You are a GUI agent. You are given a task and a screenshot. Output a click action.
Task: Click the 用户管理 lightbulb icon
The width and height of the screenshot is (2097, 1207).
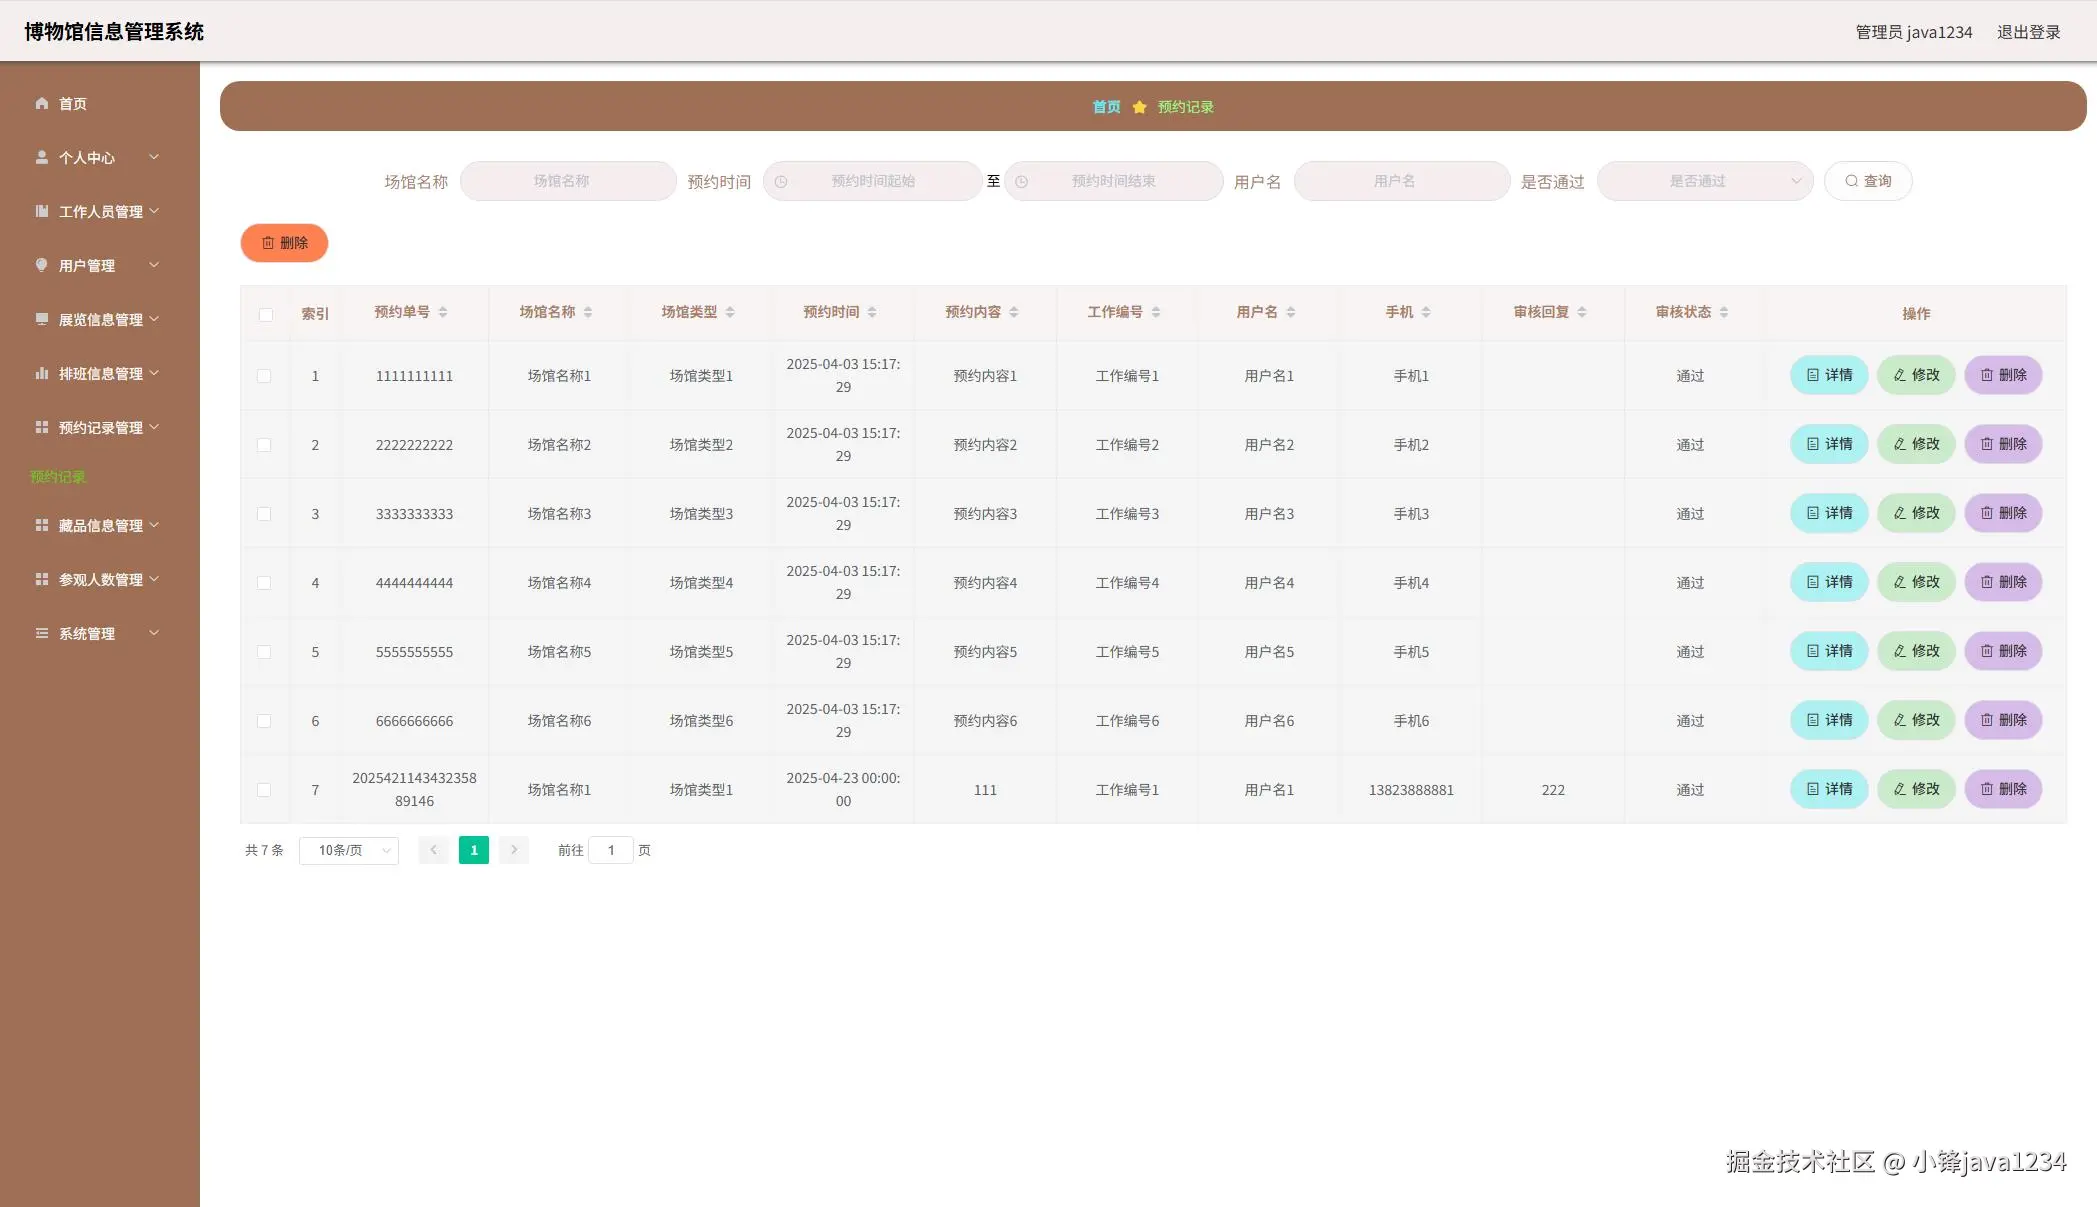[x=42, y=265]
